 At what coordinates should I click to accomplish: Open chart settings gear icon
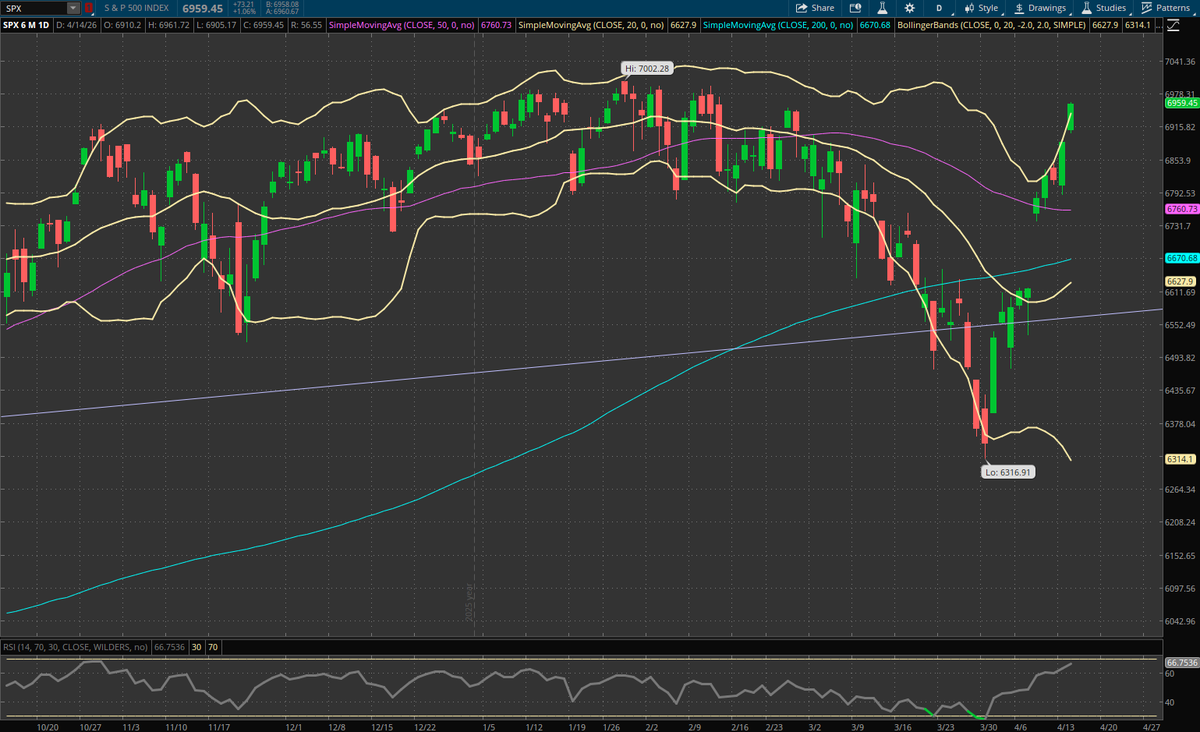click(x=909, y=7)
